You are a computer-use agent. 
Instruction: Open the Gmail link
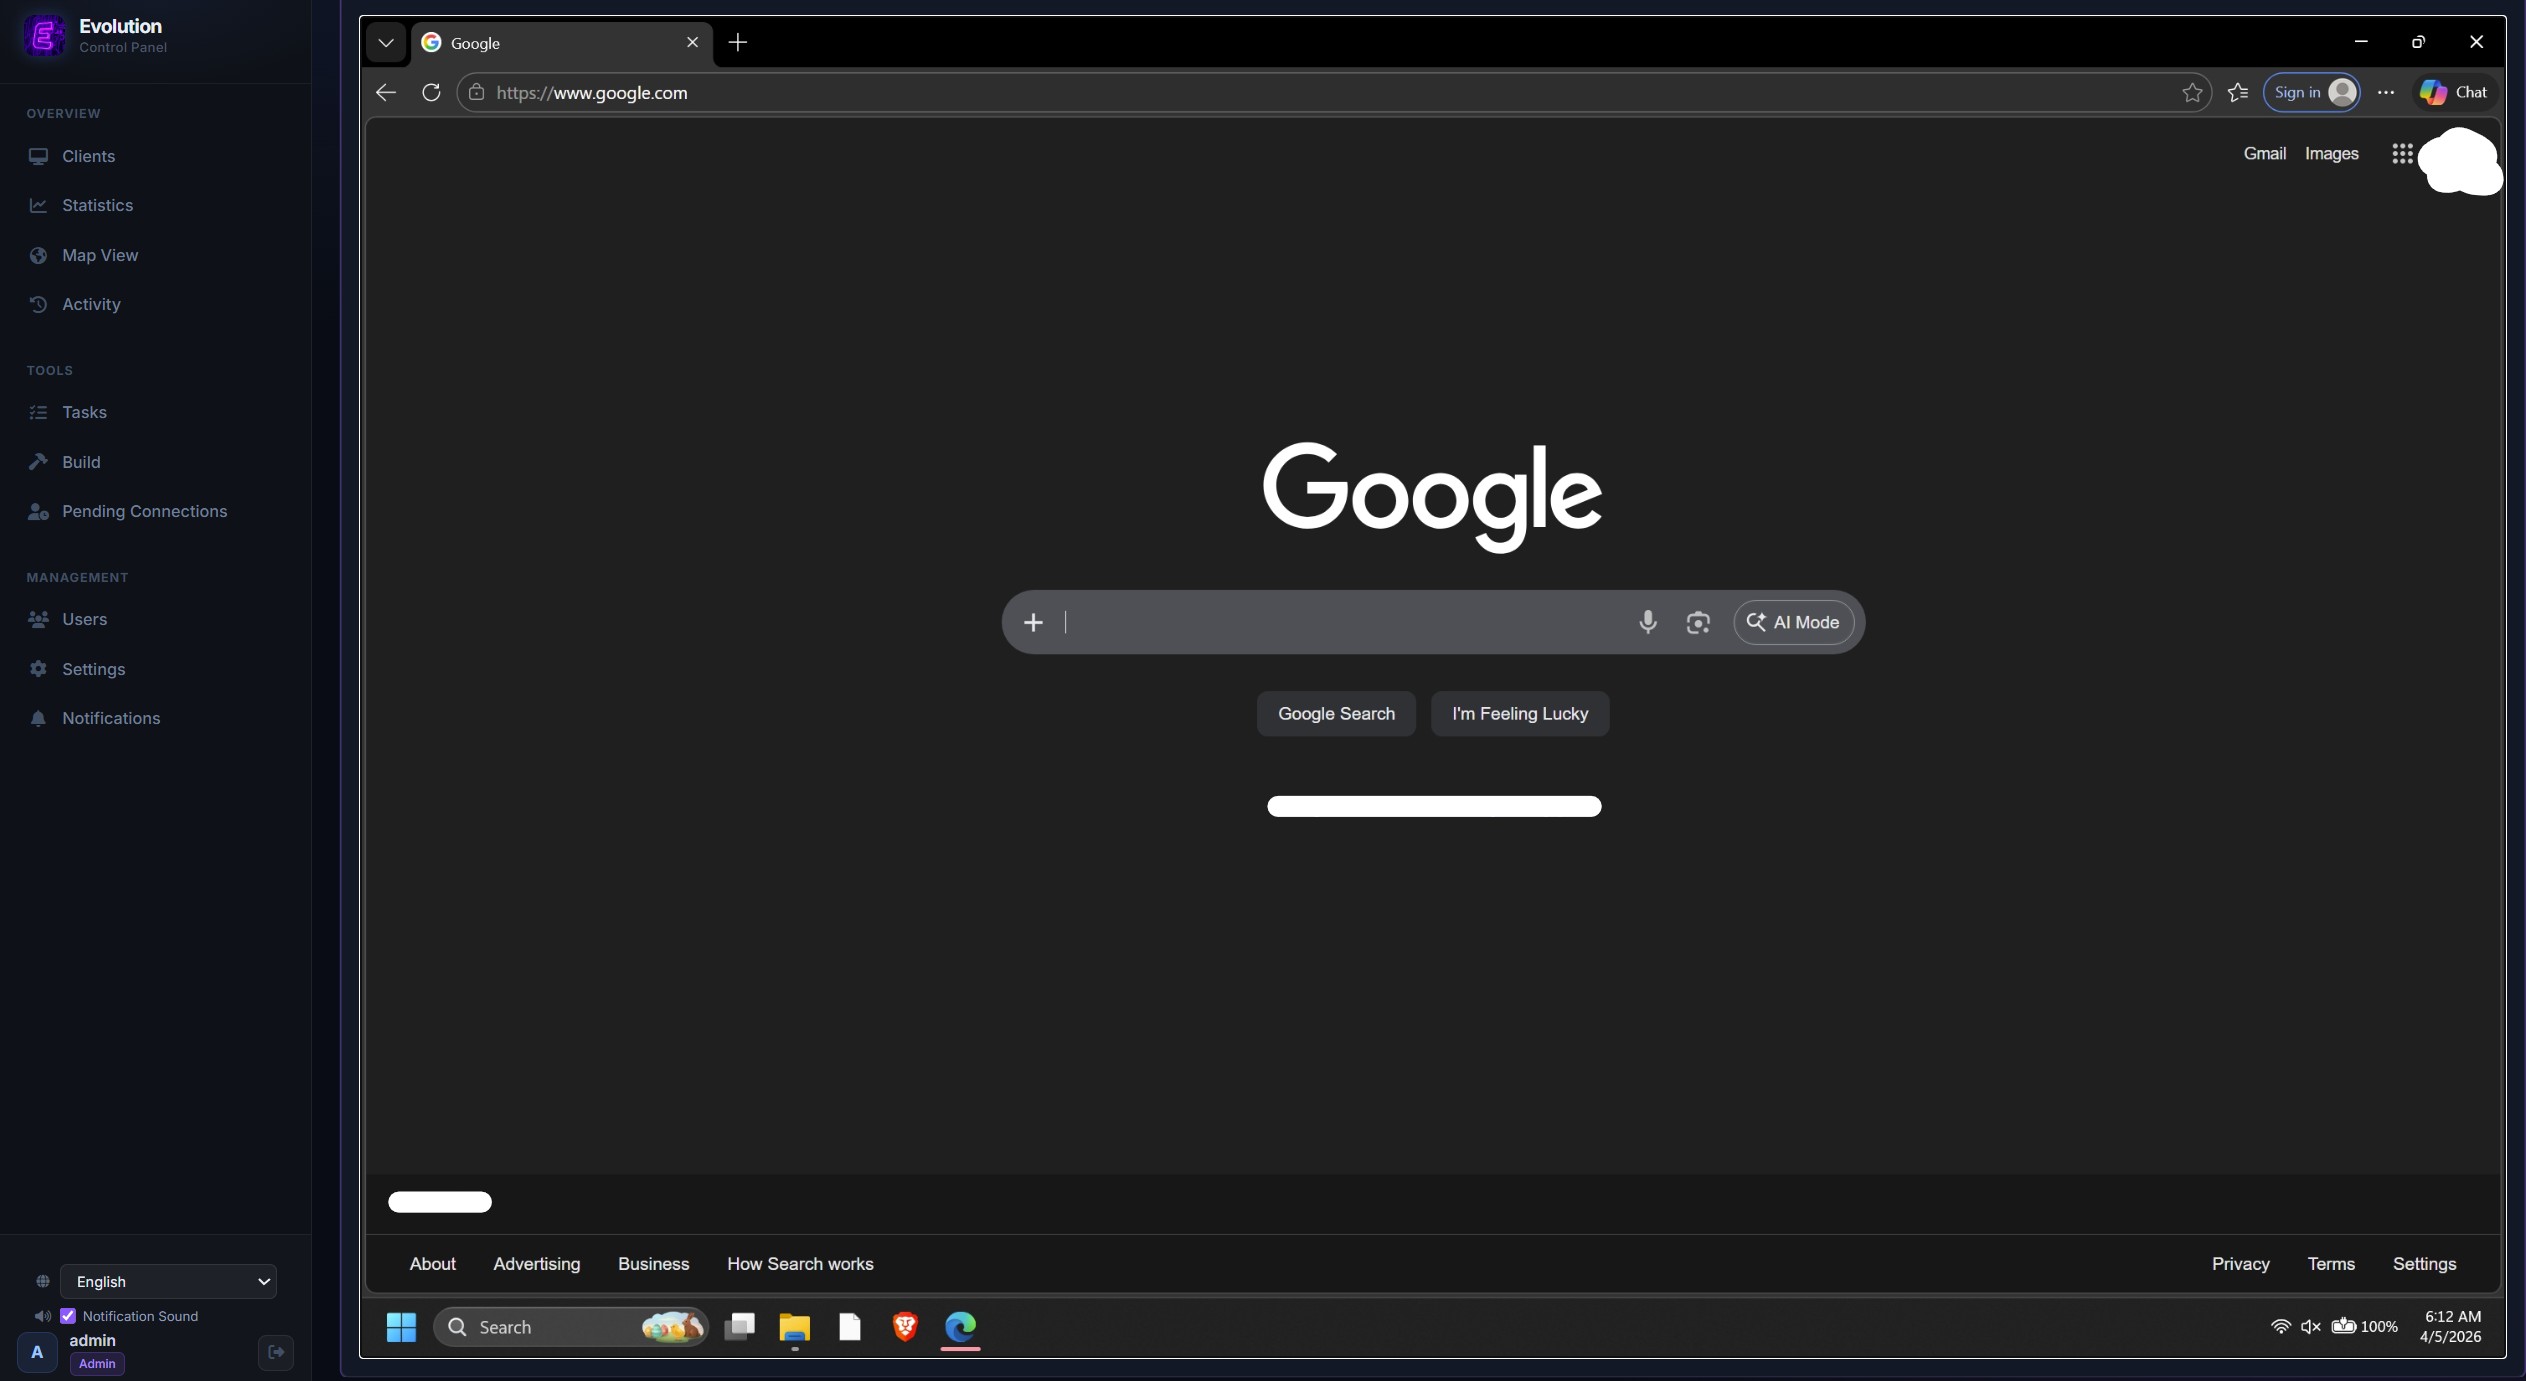pos(2264,153)
